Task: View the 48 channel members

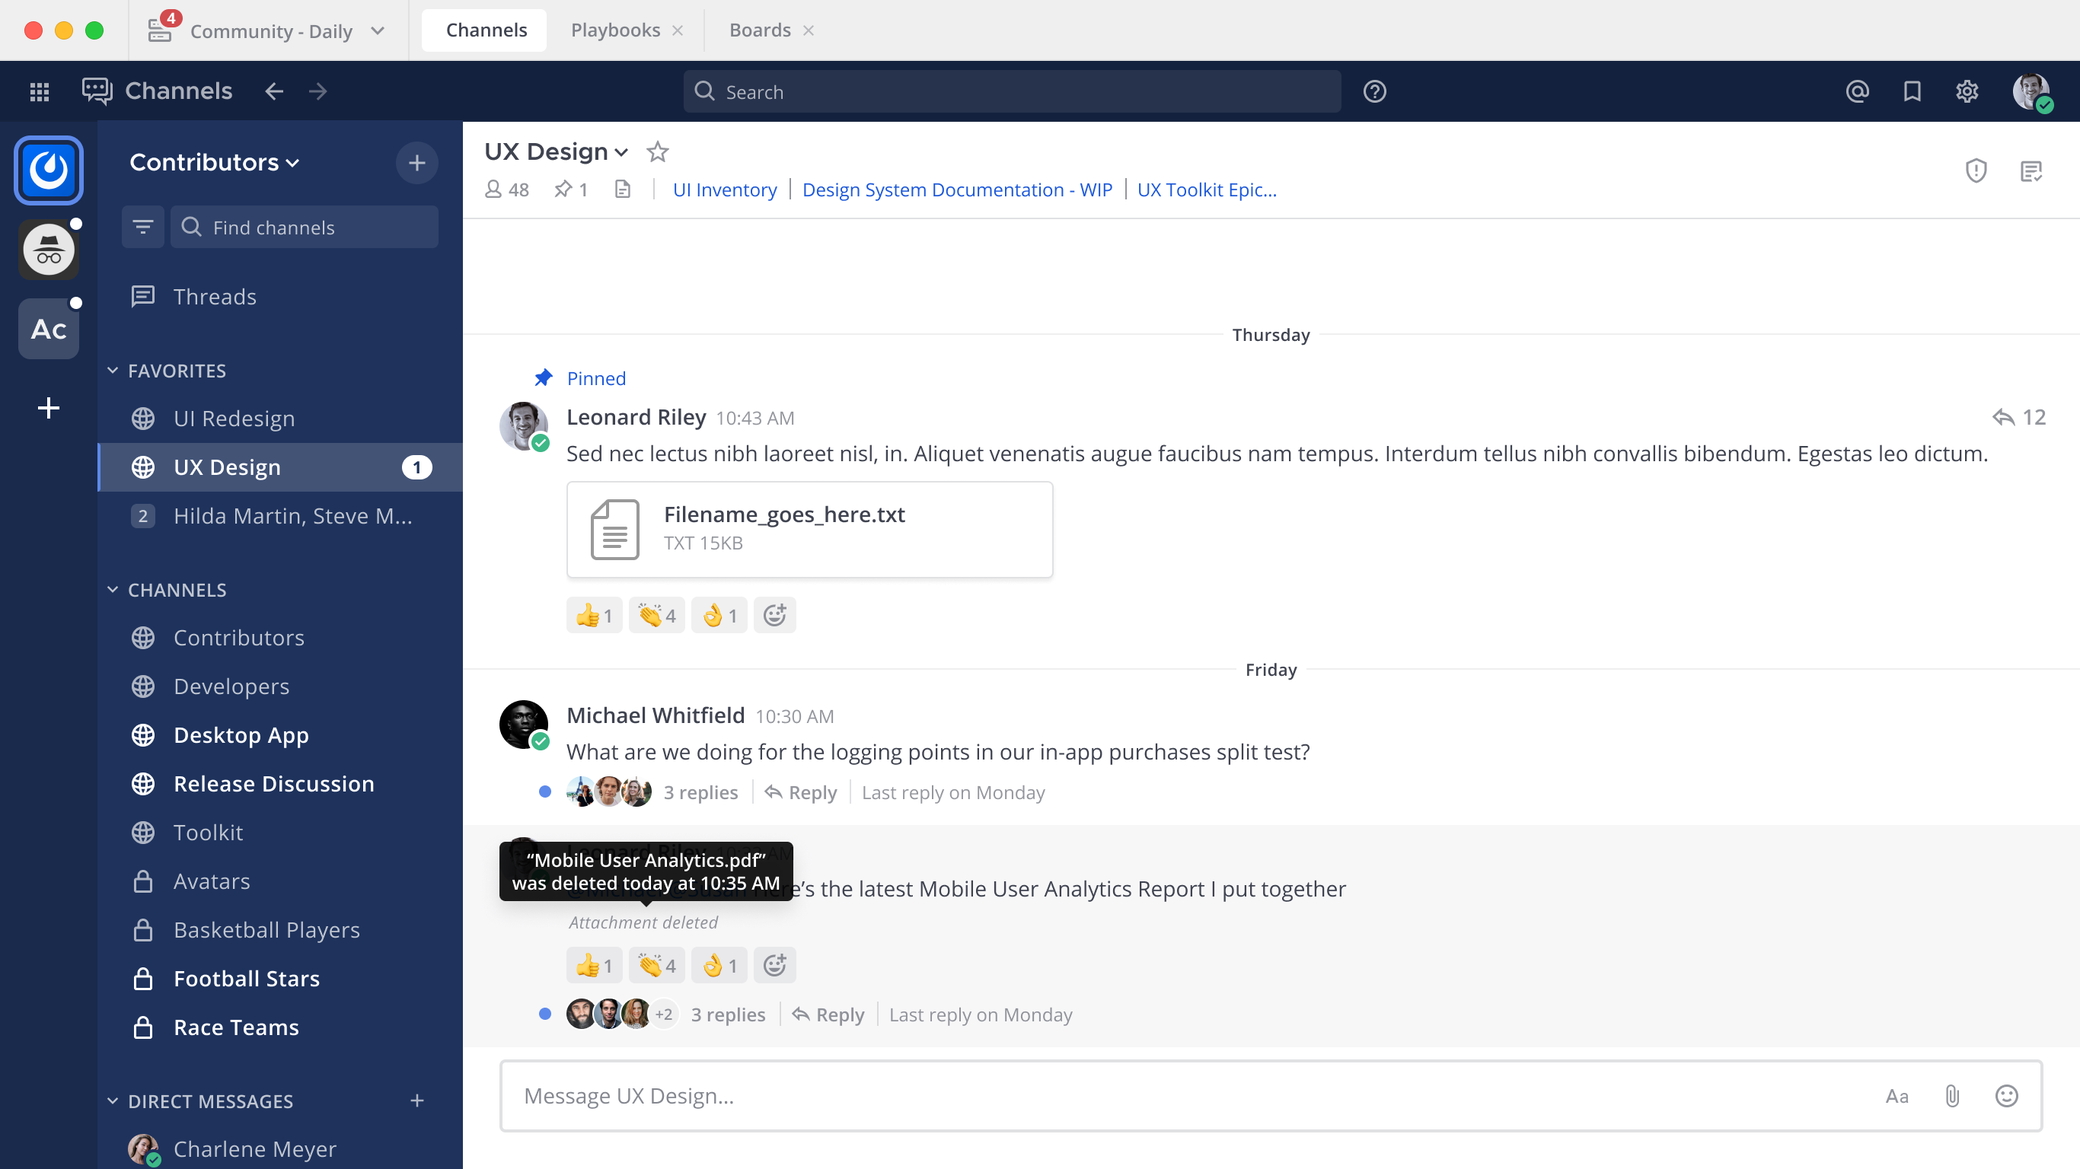Action: coord(507,189)
